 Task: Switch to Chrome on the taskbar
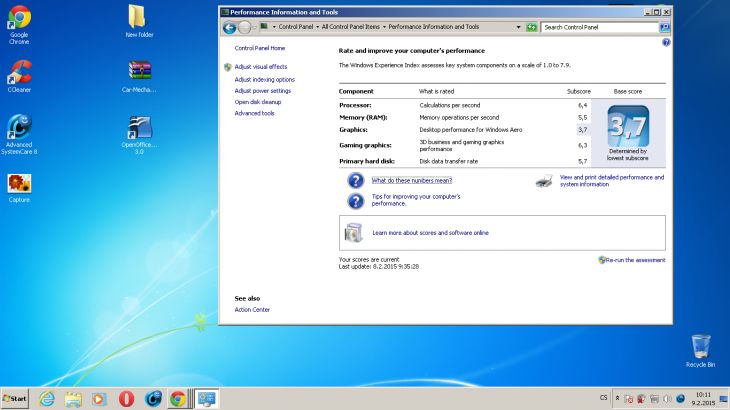[x=178, y=399]
